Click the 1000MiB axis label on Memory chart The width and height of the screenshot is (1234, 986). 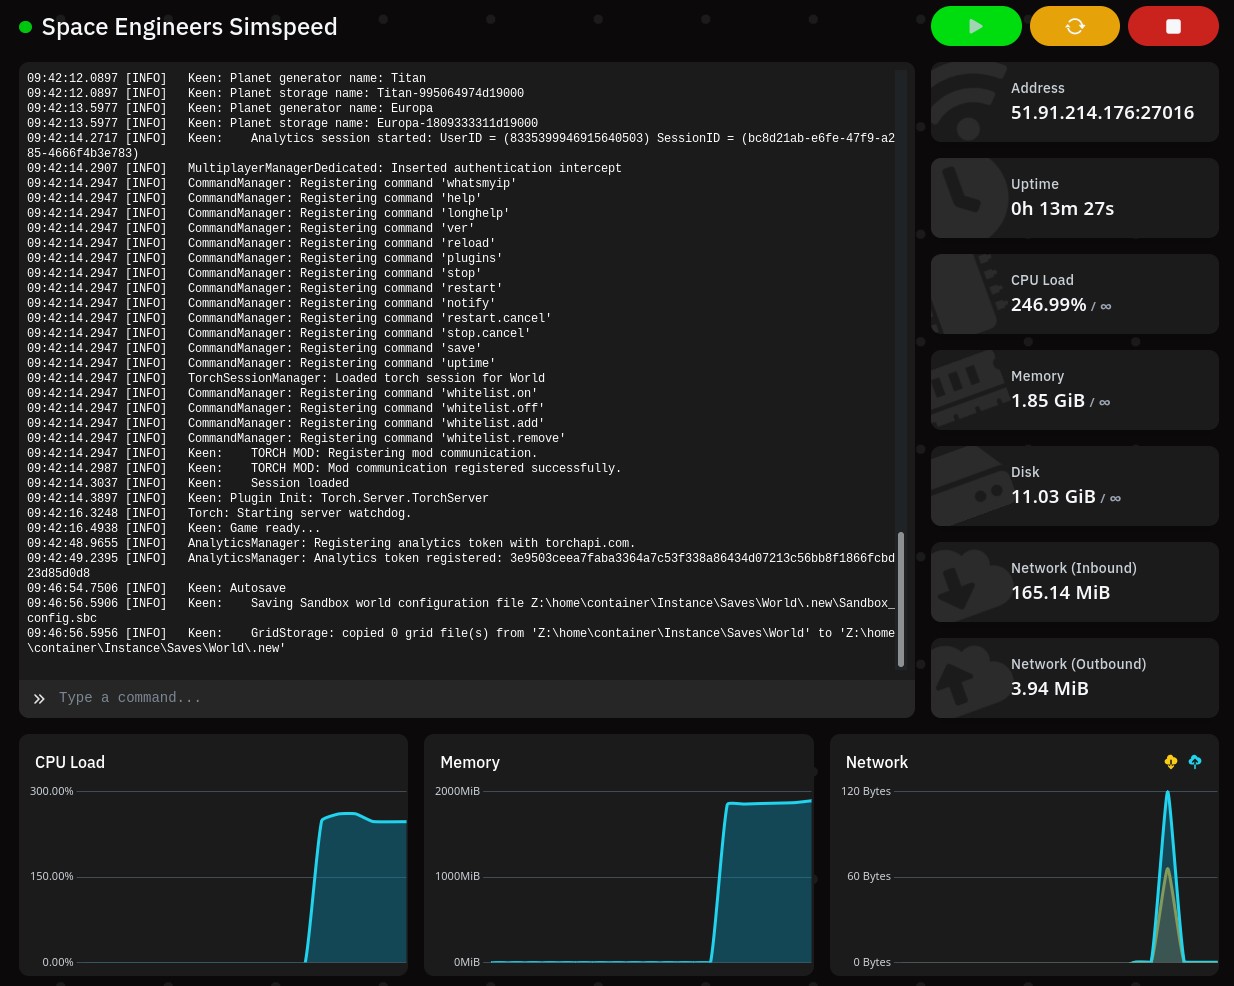457,876
